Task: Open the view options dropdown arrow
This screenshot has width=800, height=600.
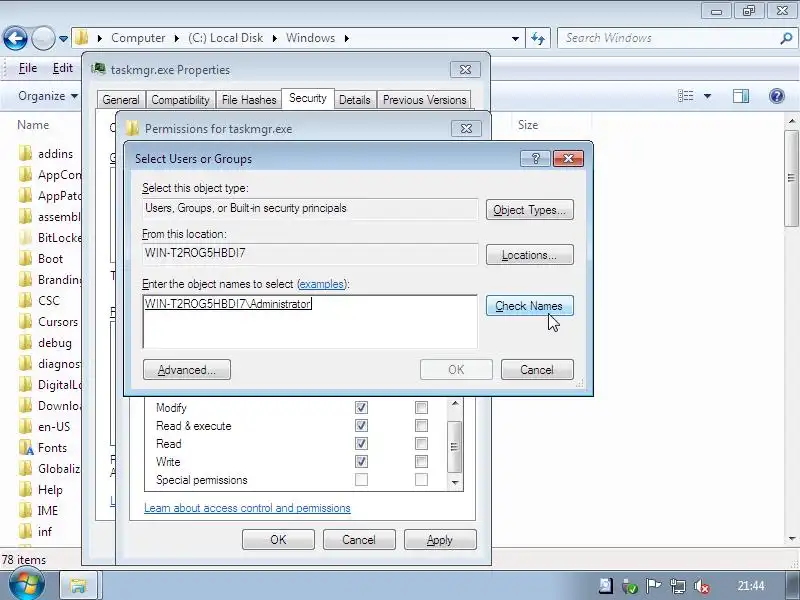Action: 707,96
